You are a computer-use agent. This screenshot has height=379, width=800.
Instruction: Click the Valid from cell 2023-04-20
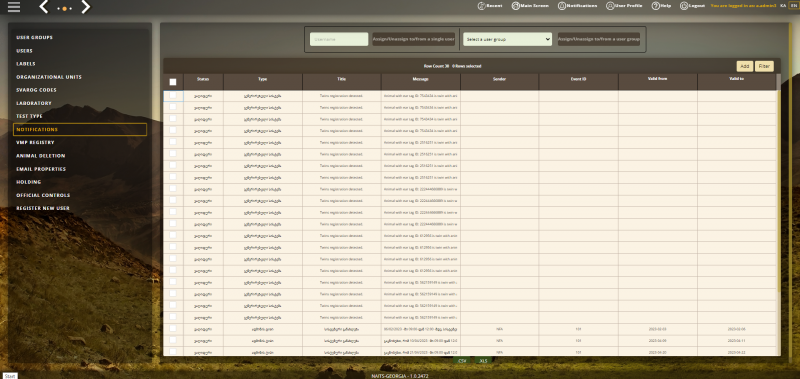pyautogui.click(x=658, y=352)
